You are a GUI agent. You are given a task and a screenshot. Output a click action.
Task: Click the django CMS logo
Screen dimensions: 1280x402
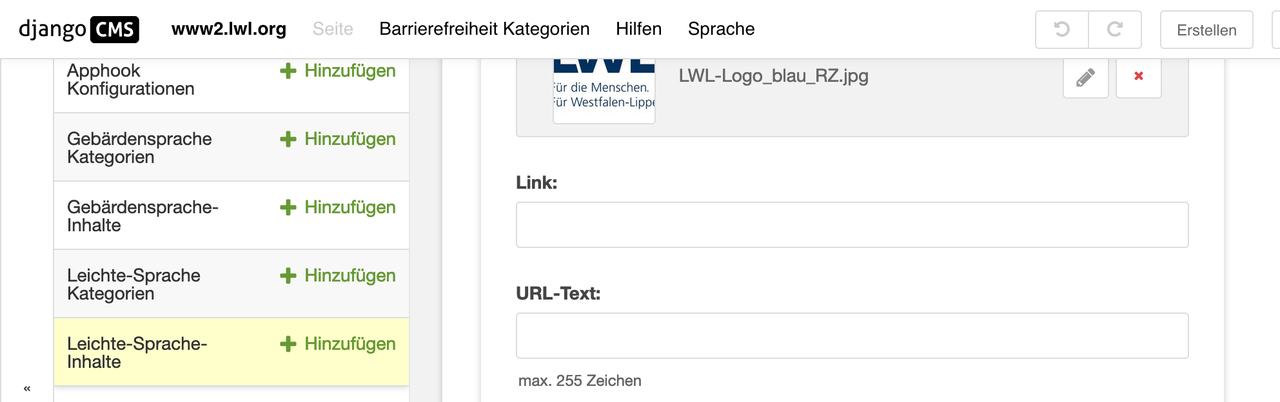point(79,29)
